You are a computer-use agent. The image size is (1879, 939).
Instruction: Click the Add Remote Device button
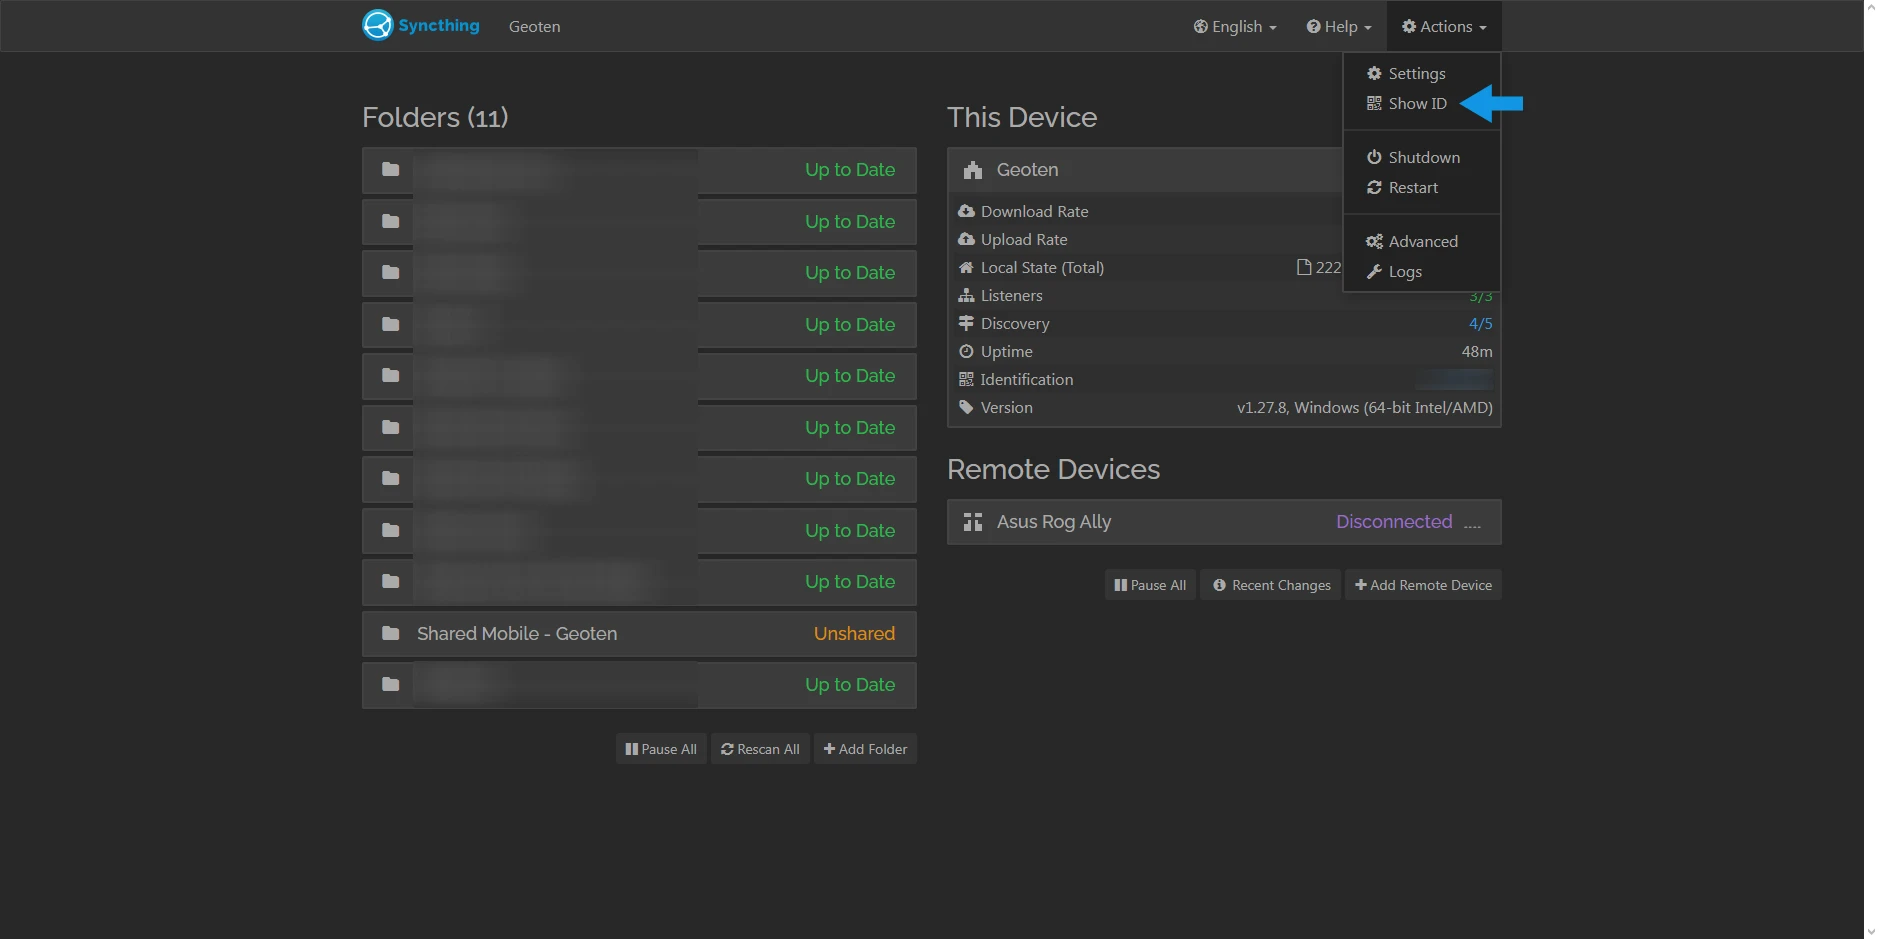pos(1423,584)
